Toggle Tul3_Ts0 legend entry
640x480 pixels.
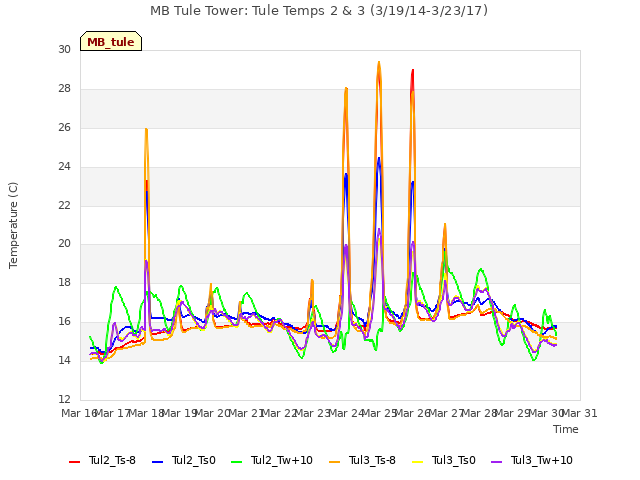[444, 460]
